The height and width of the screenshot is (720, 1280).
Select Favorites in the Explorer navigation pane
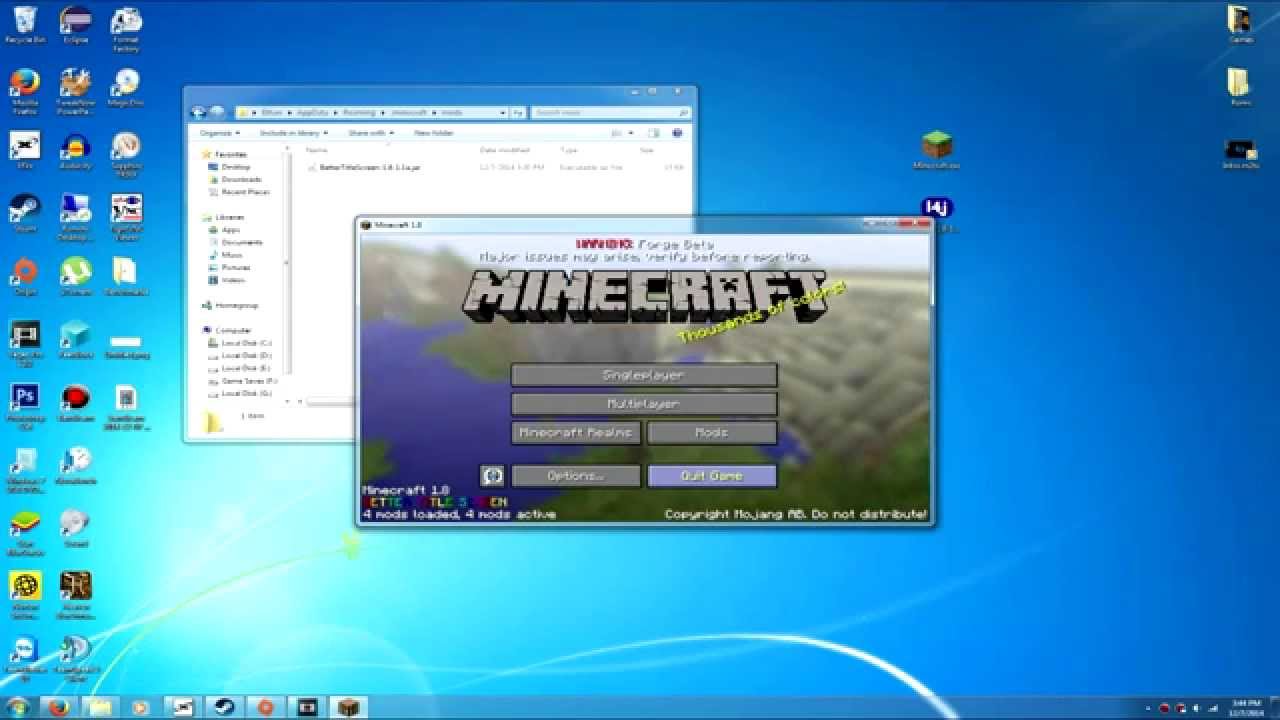point(231,155)
